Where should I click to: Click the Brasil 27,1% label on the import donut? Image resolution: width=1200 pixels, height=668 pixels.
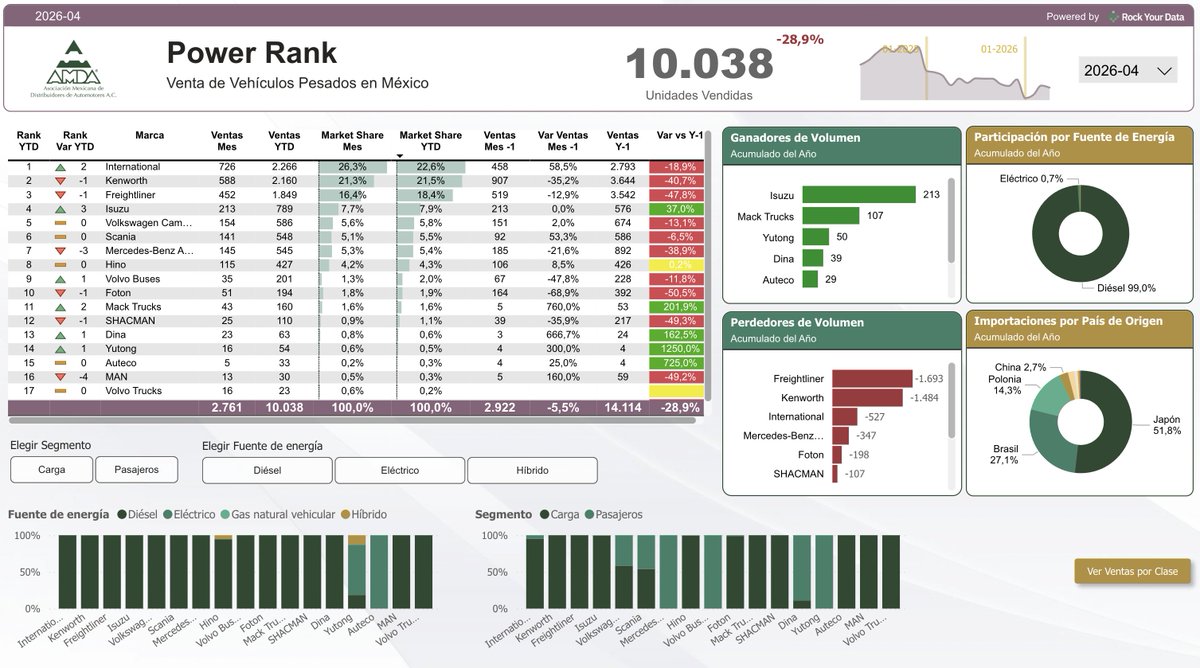(x=1005, y=454)
